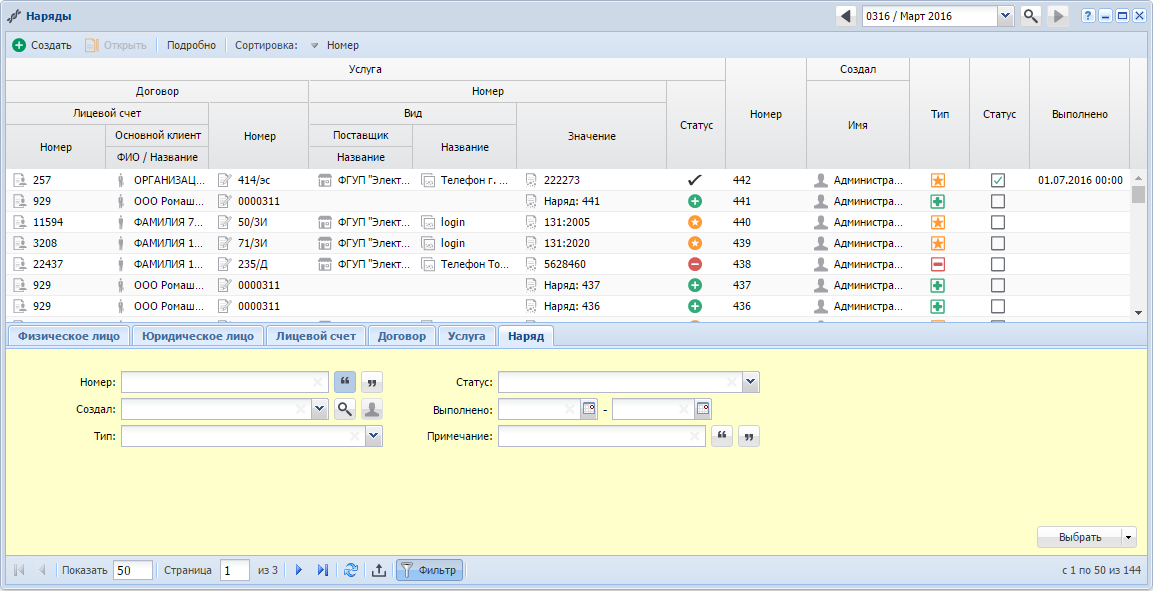Click the Выполнено column header

point(1079,114)
